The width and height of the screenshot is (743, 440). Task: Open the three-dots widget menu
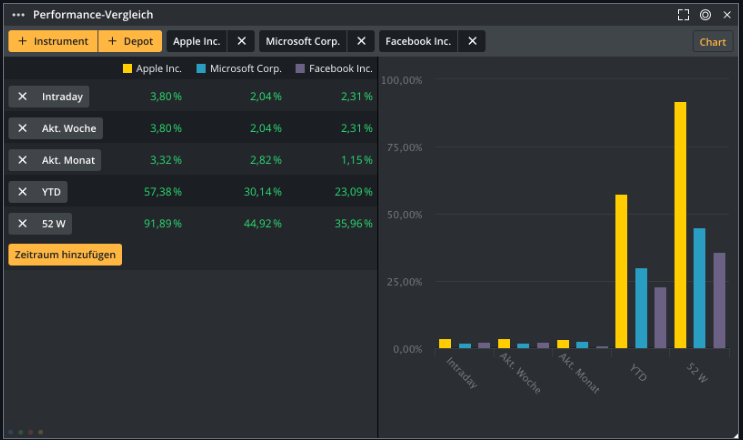pyautogui.click(x=18, y=15)
